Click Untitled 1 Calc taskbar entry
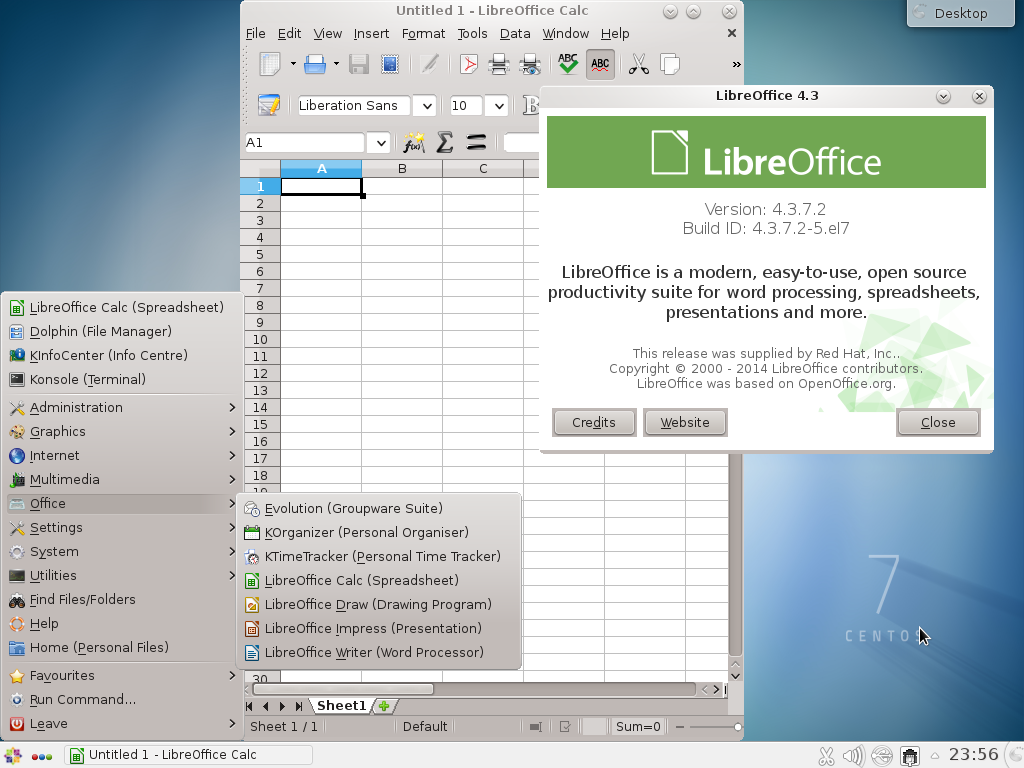This screenshot has height=768, width=1024. click(x=188, y=755)
